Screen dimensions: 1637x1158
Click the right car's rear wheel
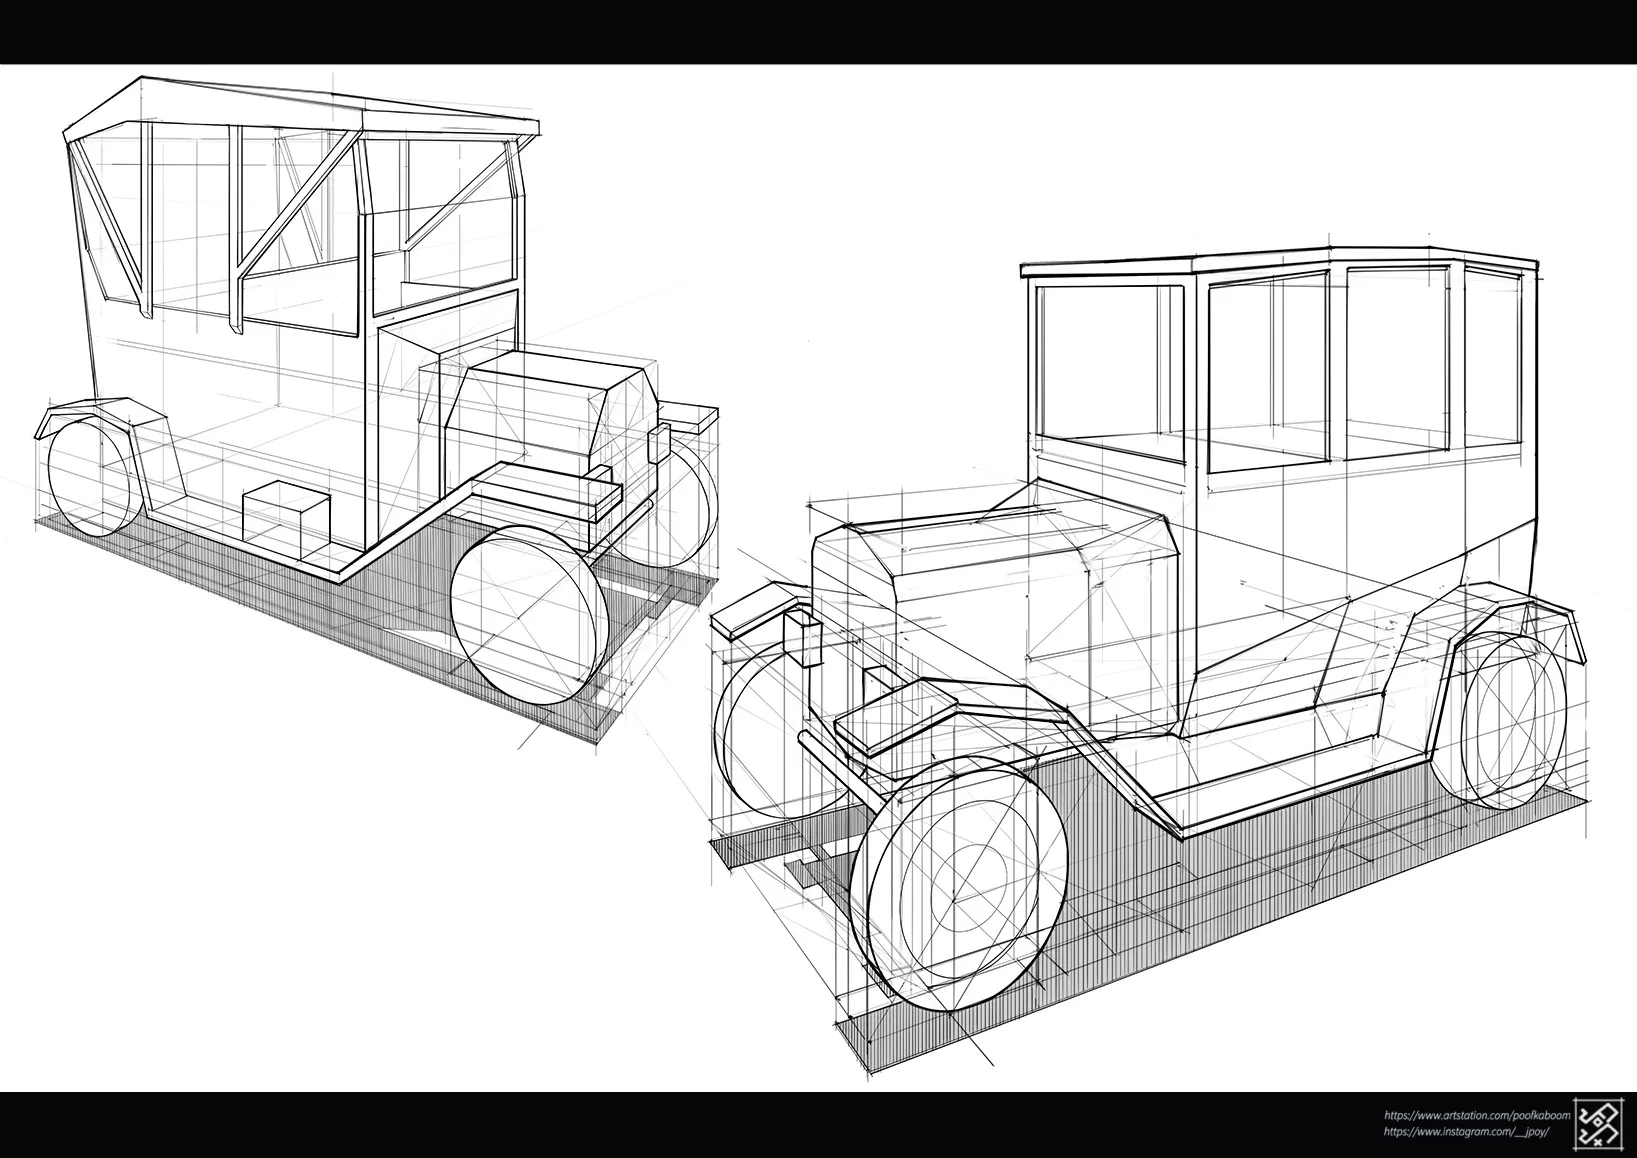(x=1512, y=720)
